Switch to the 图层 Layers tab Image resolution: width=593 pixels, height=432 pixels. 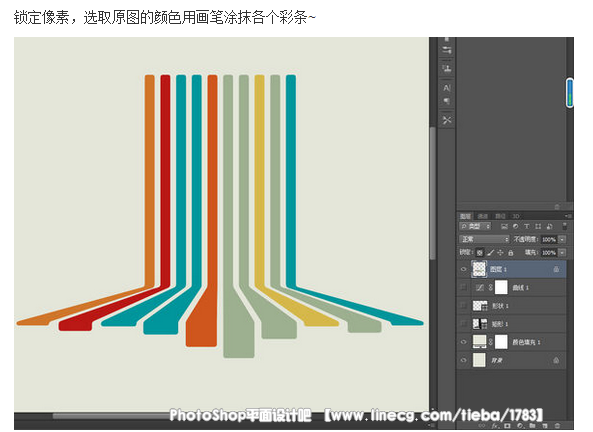tap(465, 216)
